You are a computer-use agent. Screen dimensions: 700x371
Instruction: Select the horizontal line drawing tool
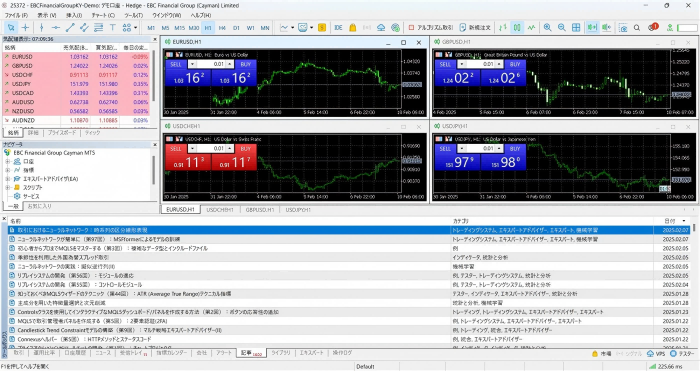click(55, 28)
